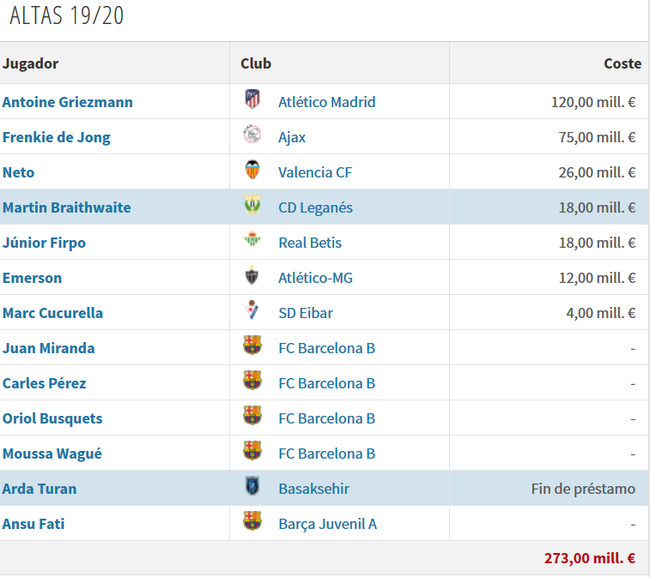The image size is (650, 577).
Task: Click the Atlético-MG crest icon
Action: pyautogui.click(x=252, y=276)
